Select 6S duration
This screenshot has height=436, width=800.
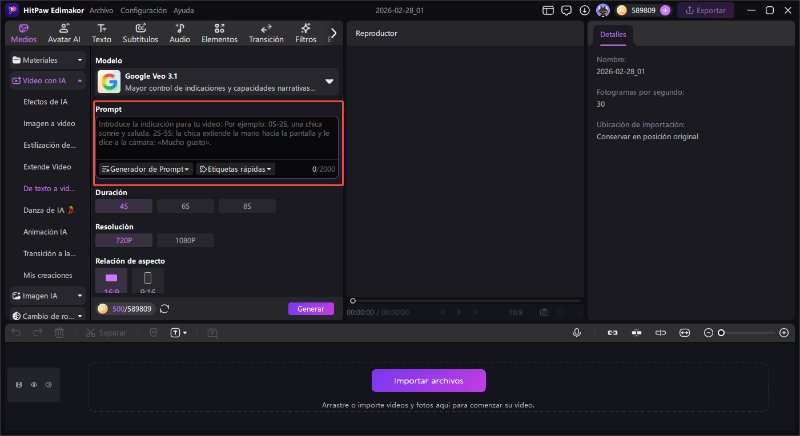(x=185, y=206)
